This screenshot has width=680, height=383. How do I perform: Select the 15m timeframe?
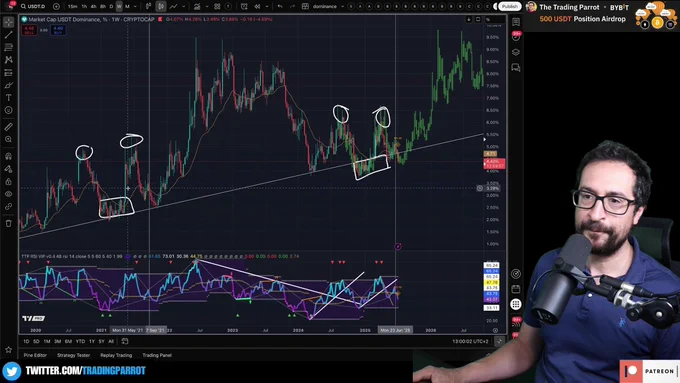(x=72, y=7)
